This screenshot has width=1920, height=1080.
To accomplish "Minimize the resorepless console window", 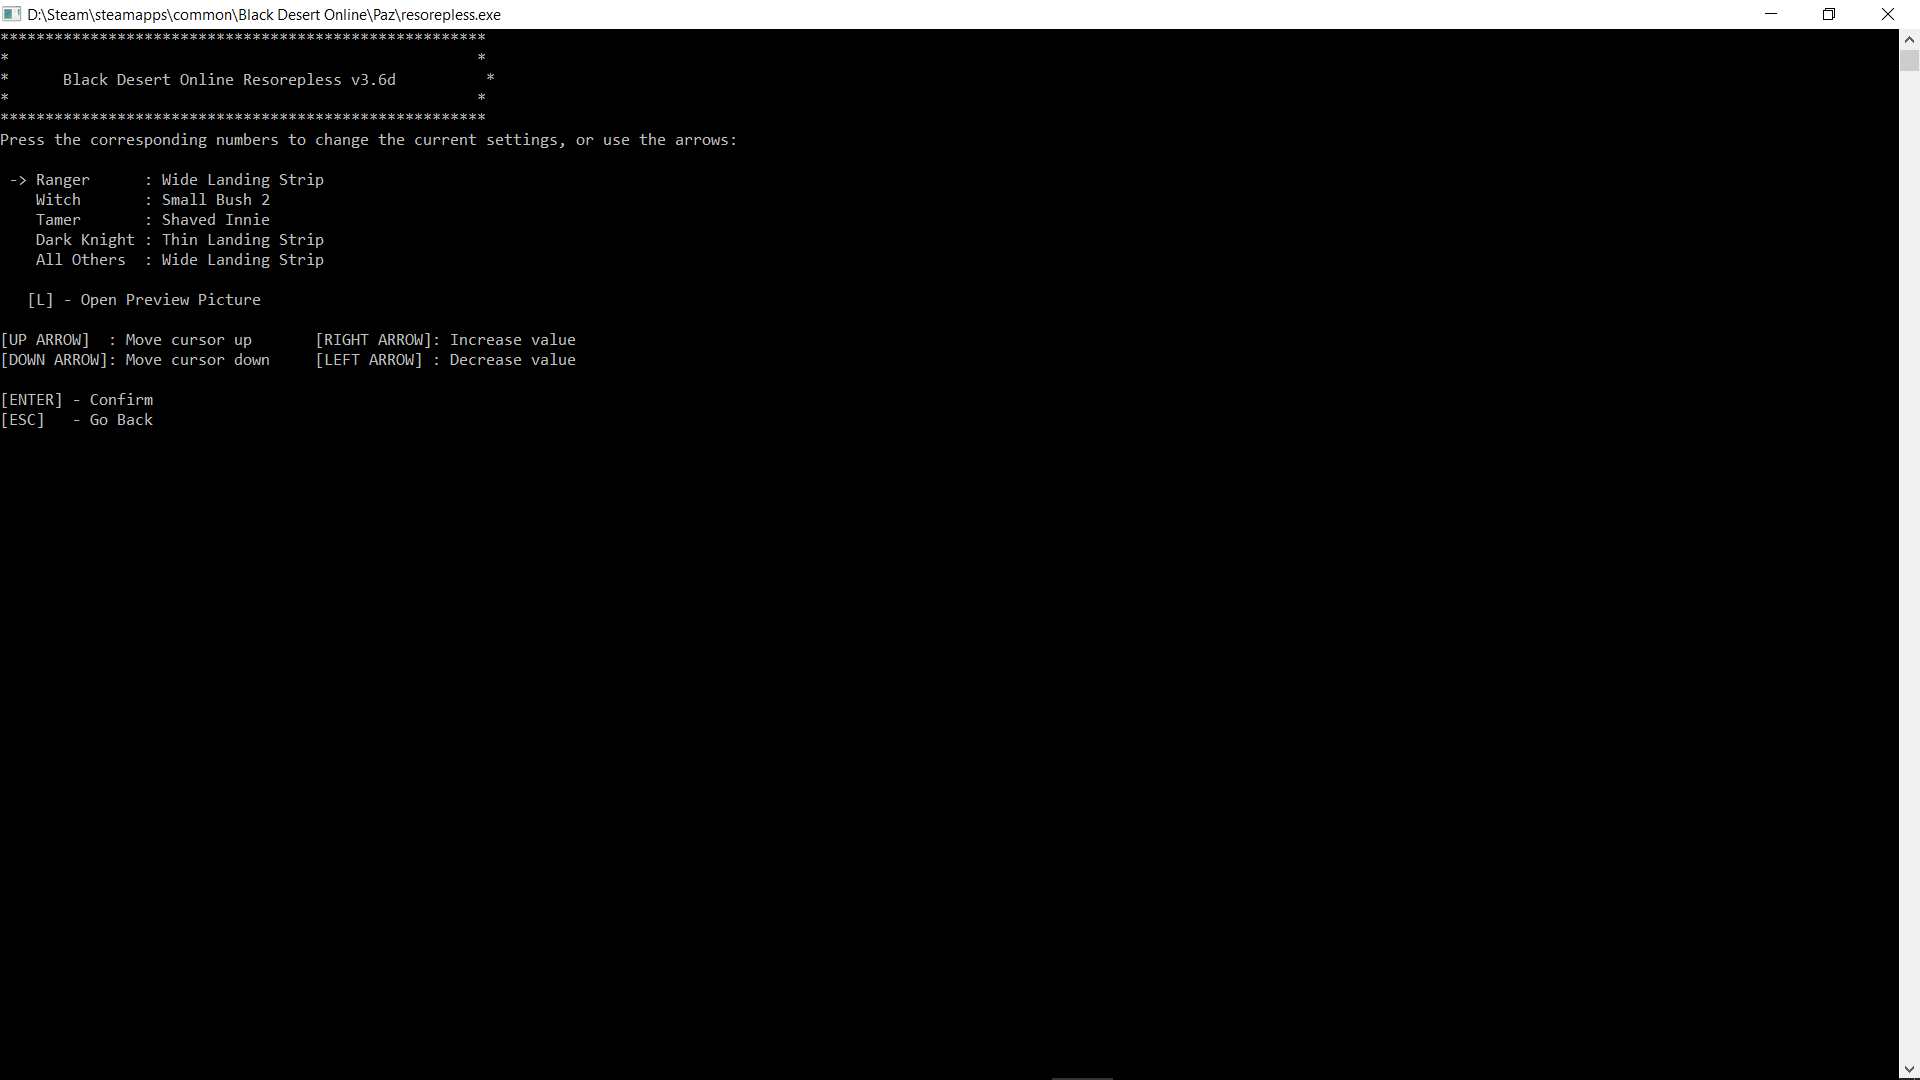I will [x=1771, y=14].
